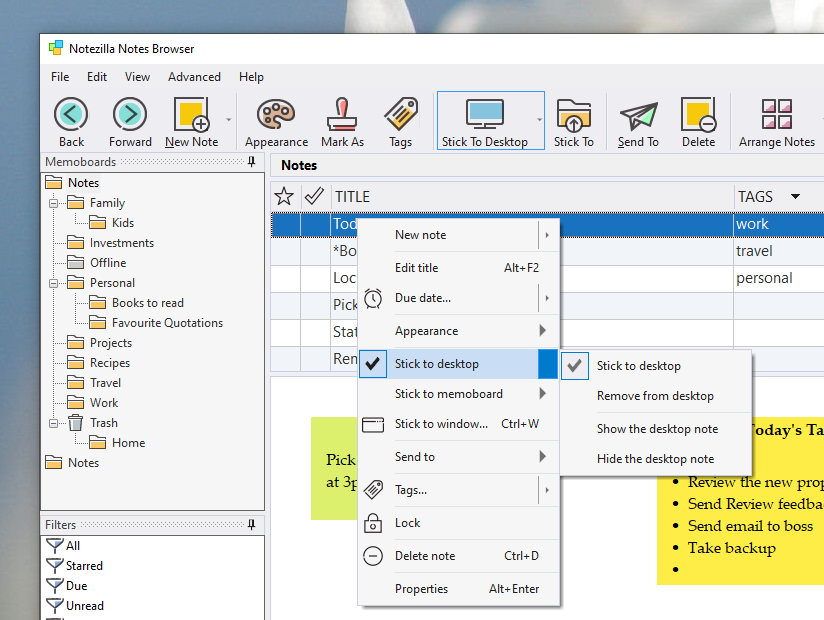Select the All filter

coord(63,545)
